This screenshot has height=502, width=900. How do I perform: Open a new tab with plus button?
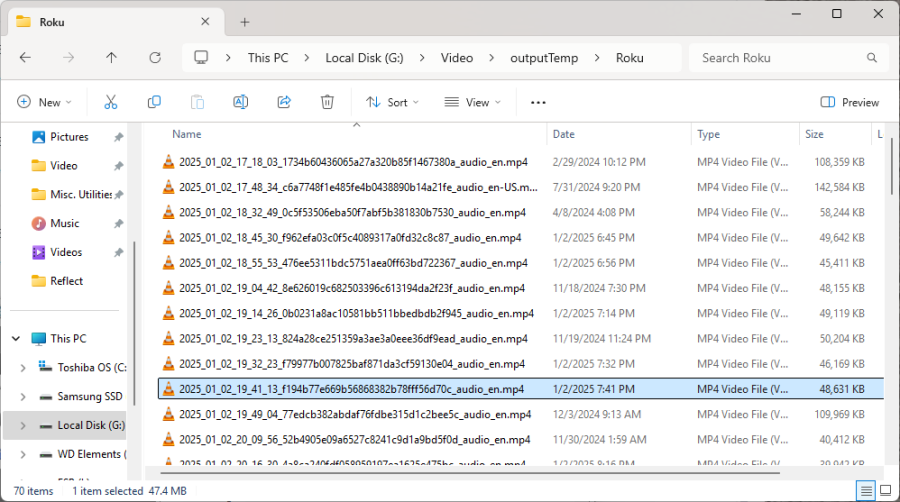pos(245,22)
